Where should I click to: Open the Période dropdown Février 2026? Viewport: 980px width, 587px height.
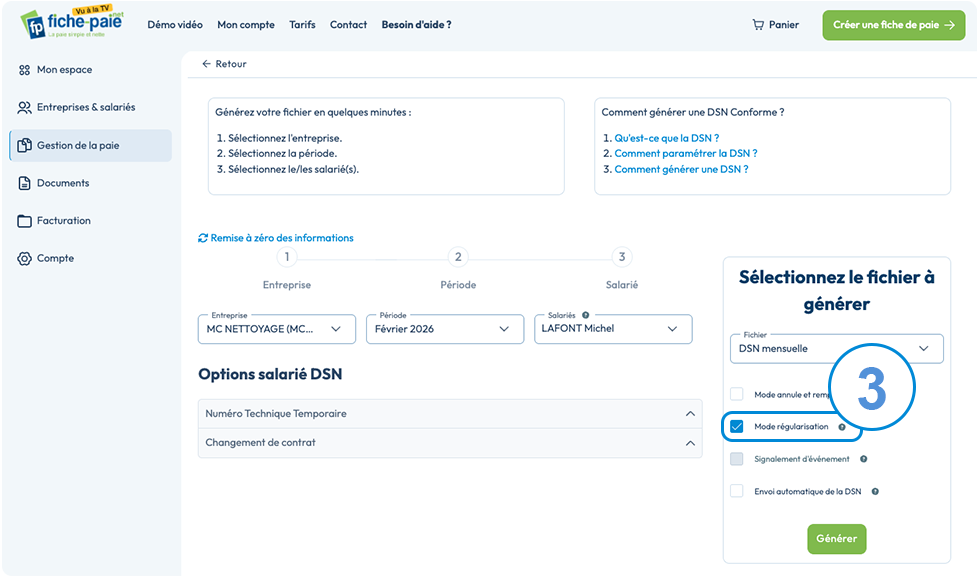pyautogui.click(x=445, y=329)
